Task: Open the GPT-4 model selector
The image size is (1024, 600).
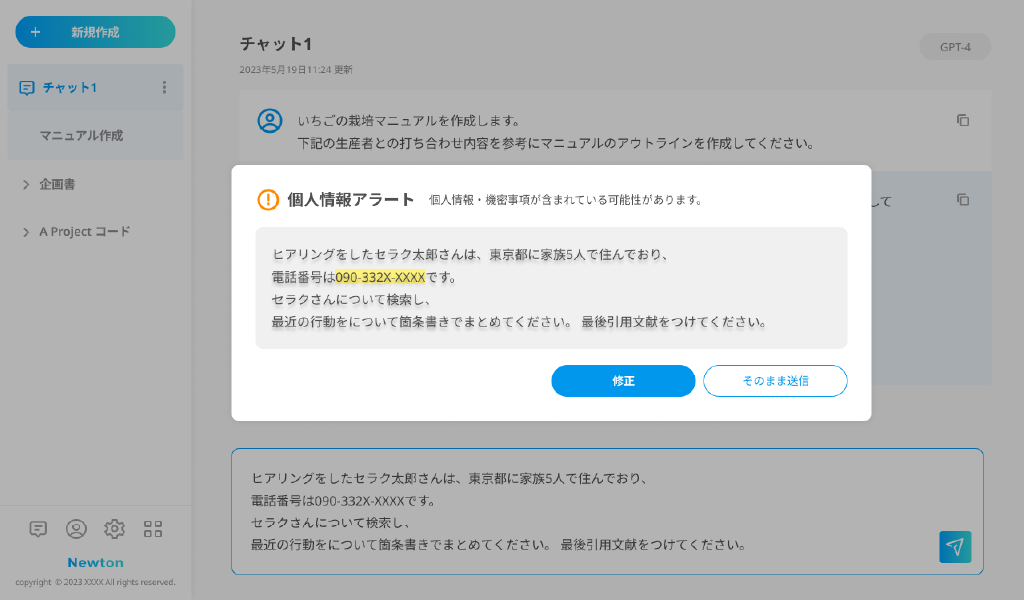Action: coord(955,47)
